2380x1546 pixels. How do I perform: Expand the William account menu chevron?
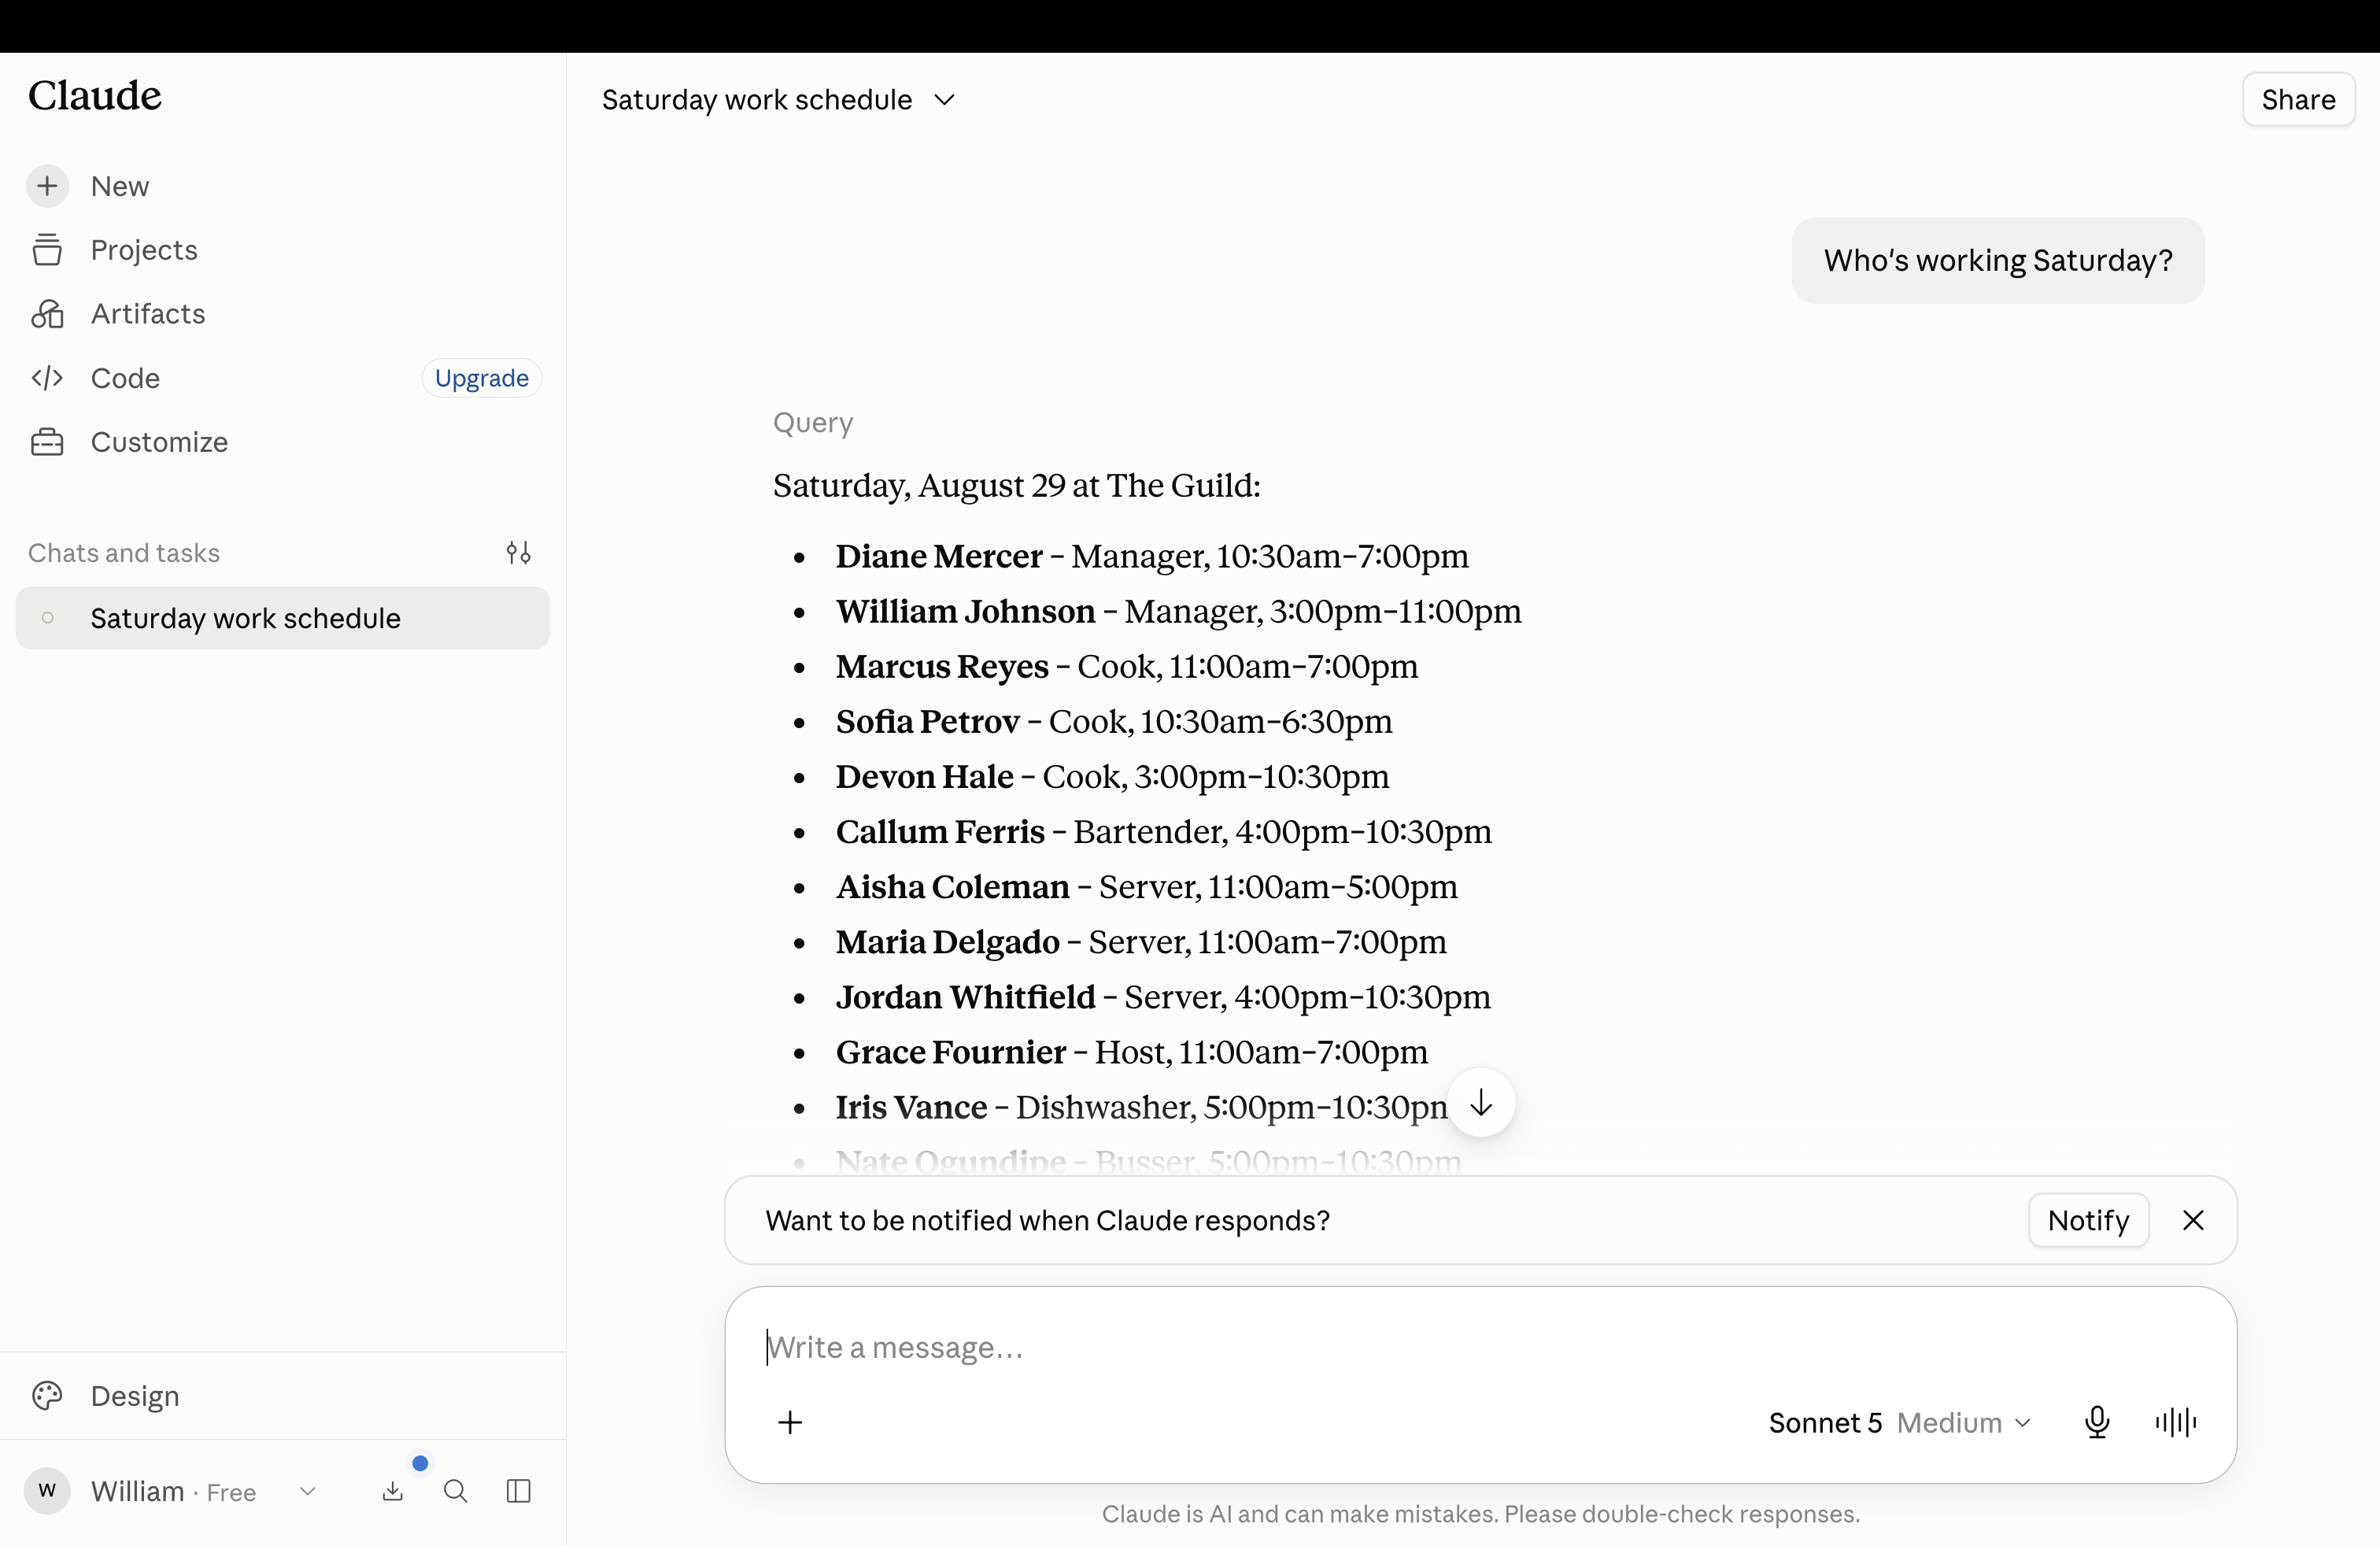[x=308, y=1492]
